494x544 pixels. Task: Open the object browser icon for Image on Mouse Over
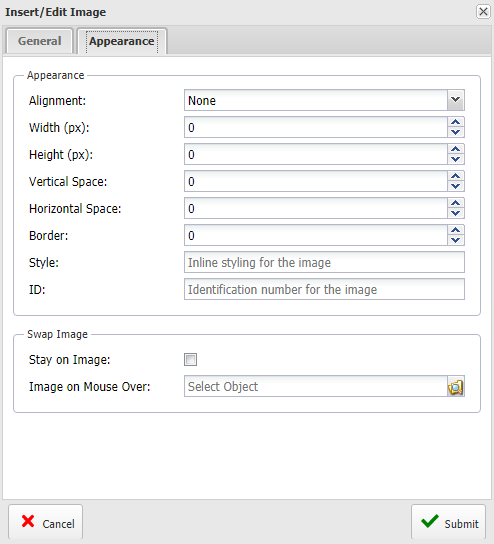coord(455,386)
